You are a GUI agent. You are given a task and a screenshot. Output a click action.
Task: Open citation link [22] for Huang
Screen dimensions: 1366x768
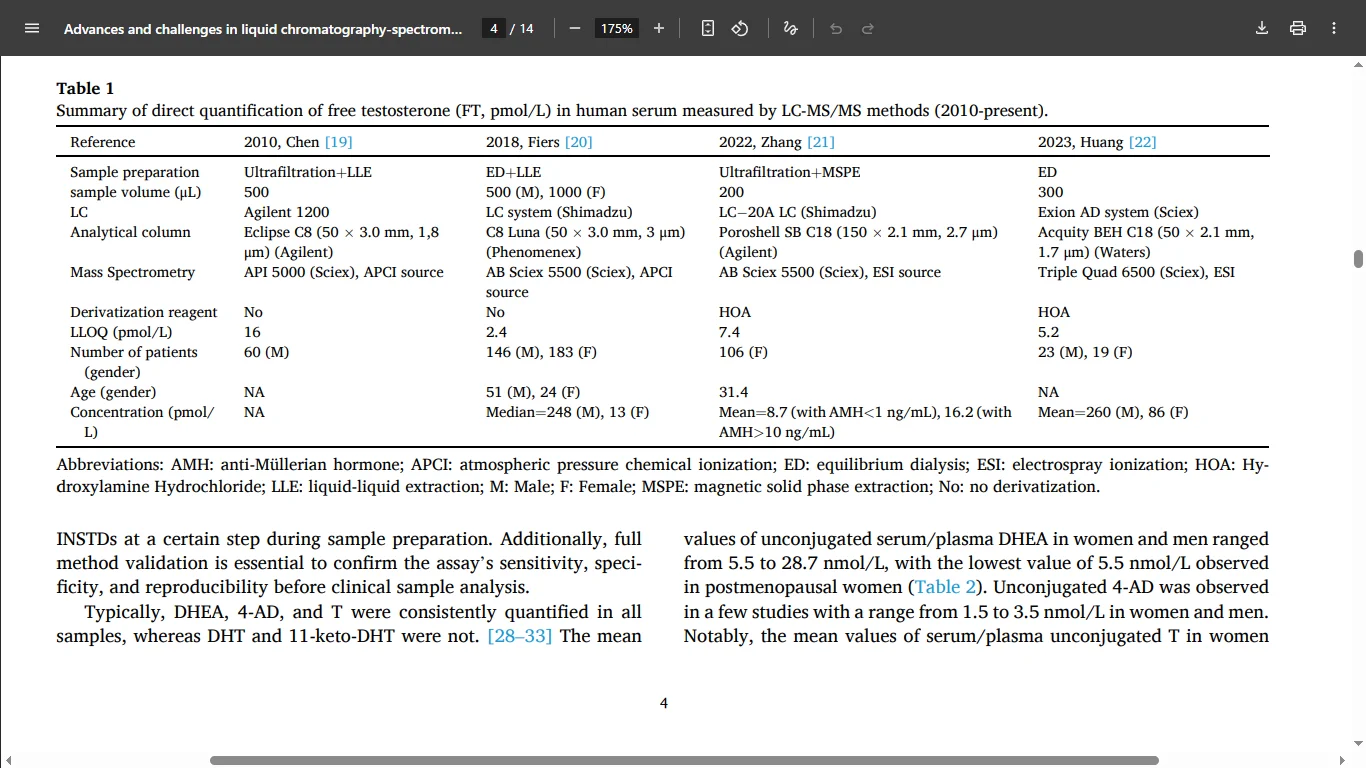pos(1142,142)
